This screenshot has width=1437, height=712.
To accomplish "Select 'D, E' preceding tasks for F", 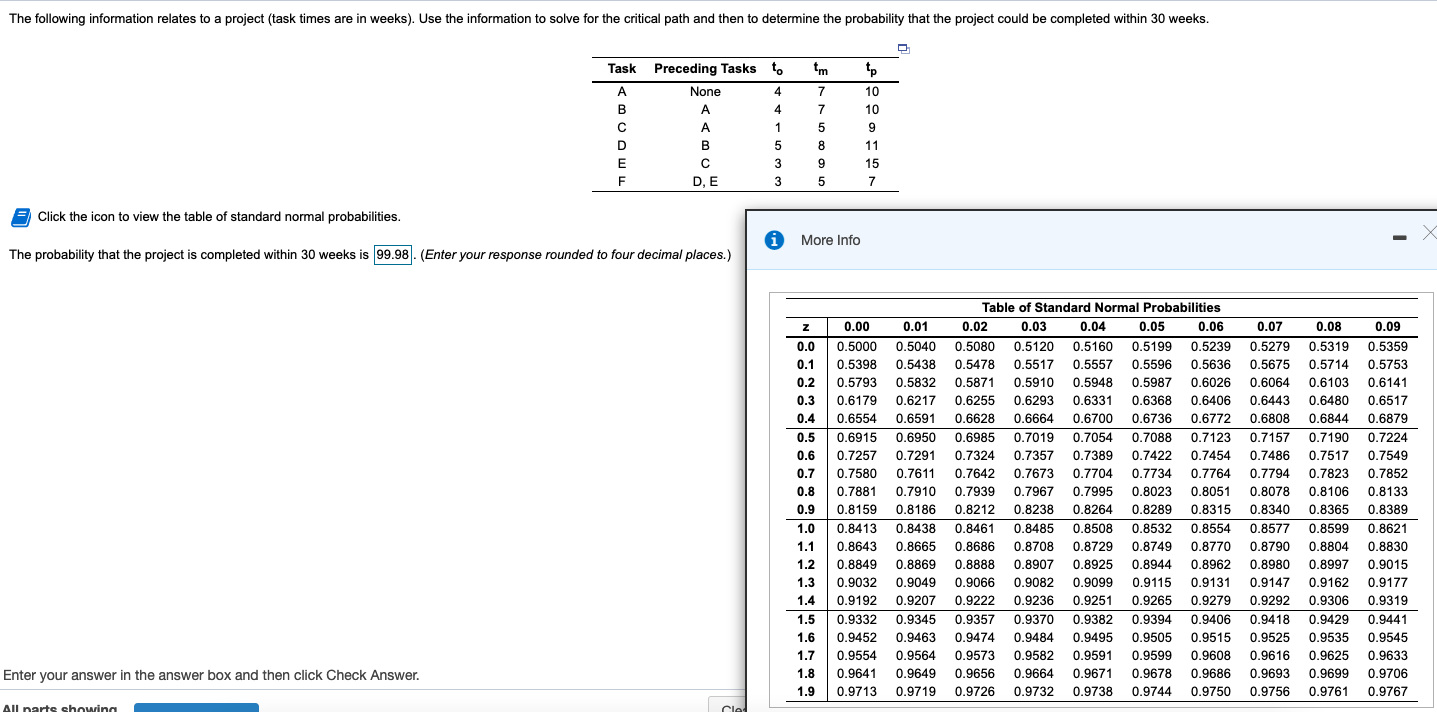I will coord(705,181).
